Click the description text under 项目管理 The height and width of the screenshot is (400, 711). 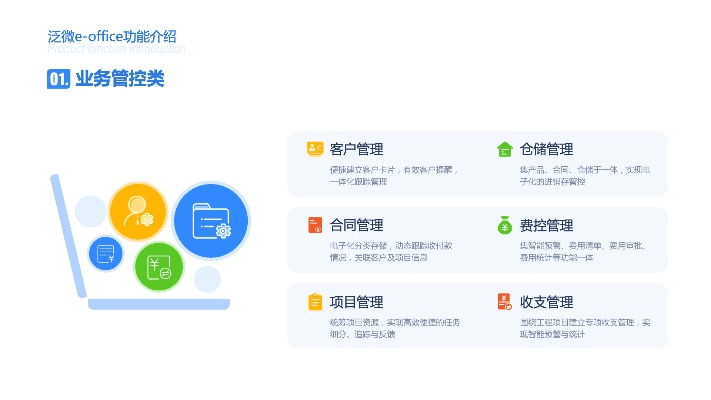(395, 328)
